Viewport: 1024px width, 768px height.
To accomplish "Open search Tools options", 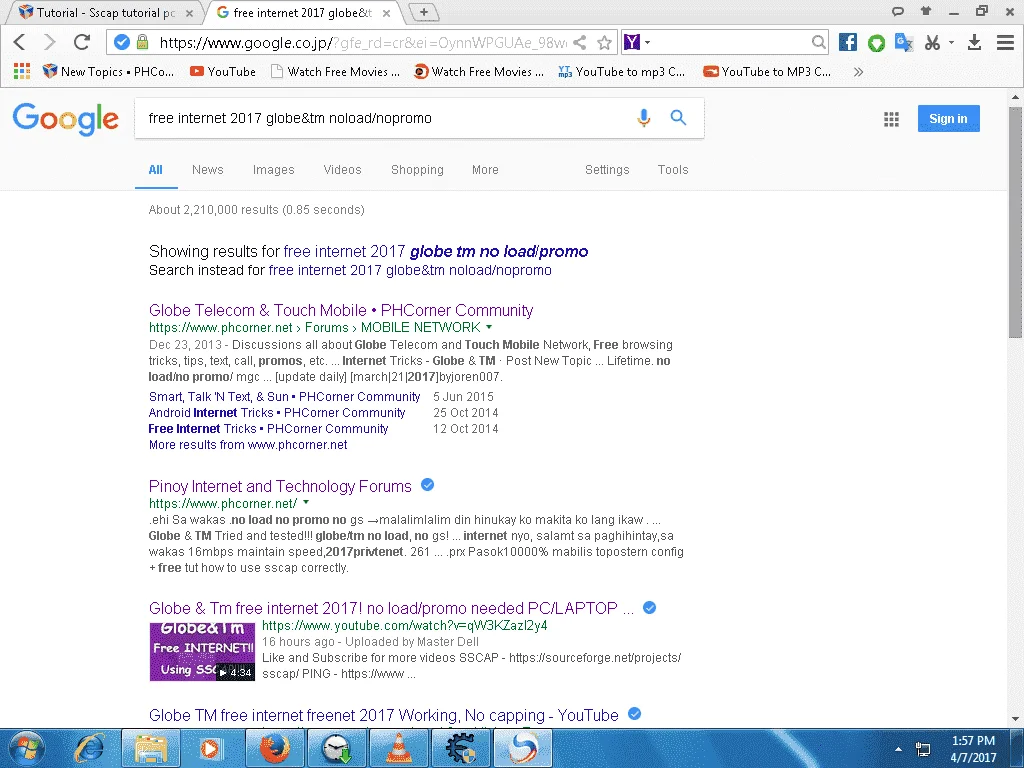I will 673,170.
